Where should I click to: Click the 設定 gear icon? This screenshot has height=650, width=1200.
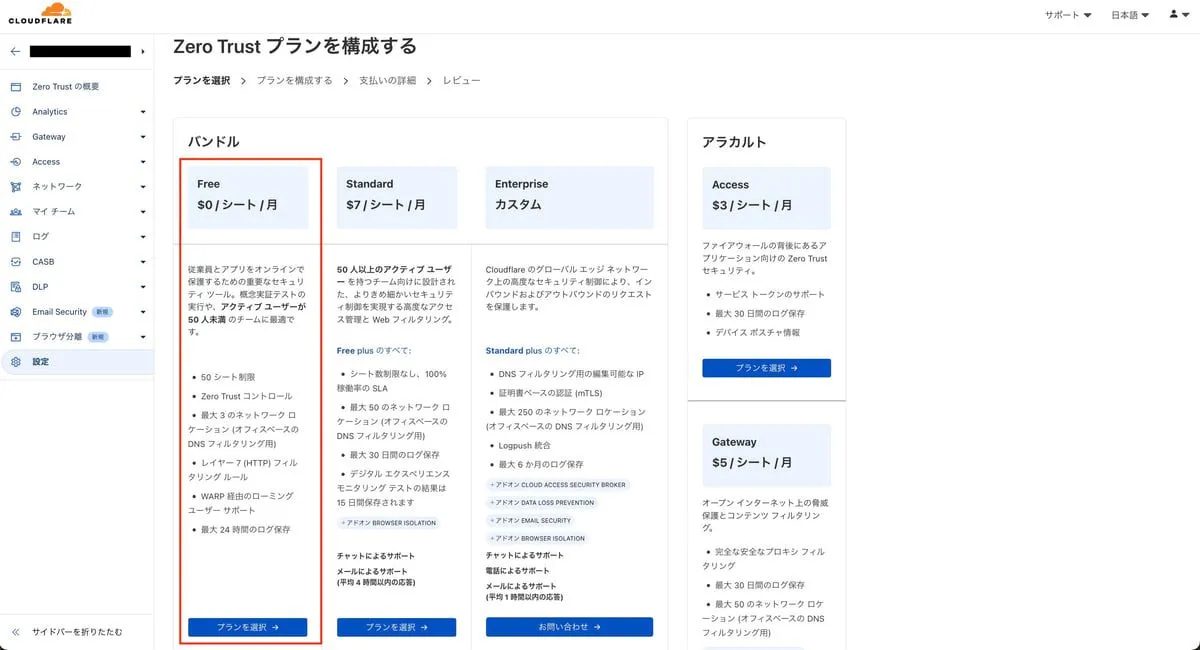pyautogui.click(x=15, y=362)
